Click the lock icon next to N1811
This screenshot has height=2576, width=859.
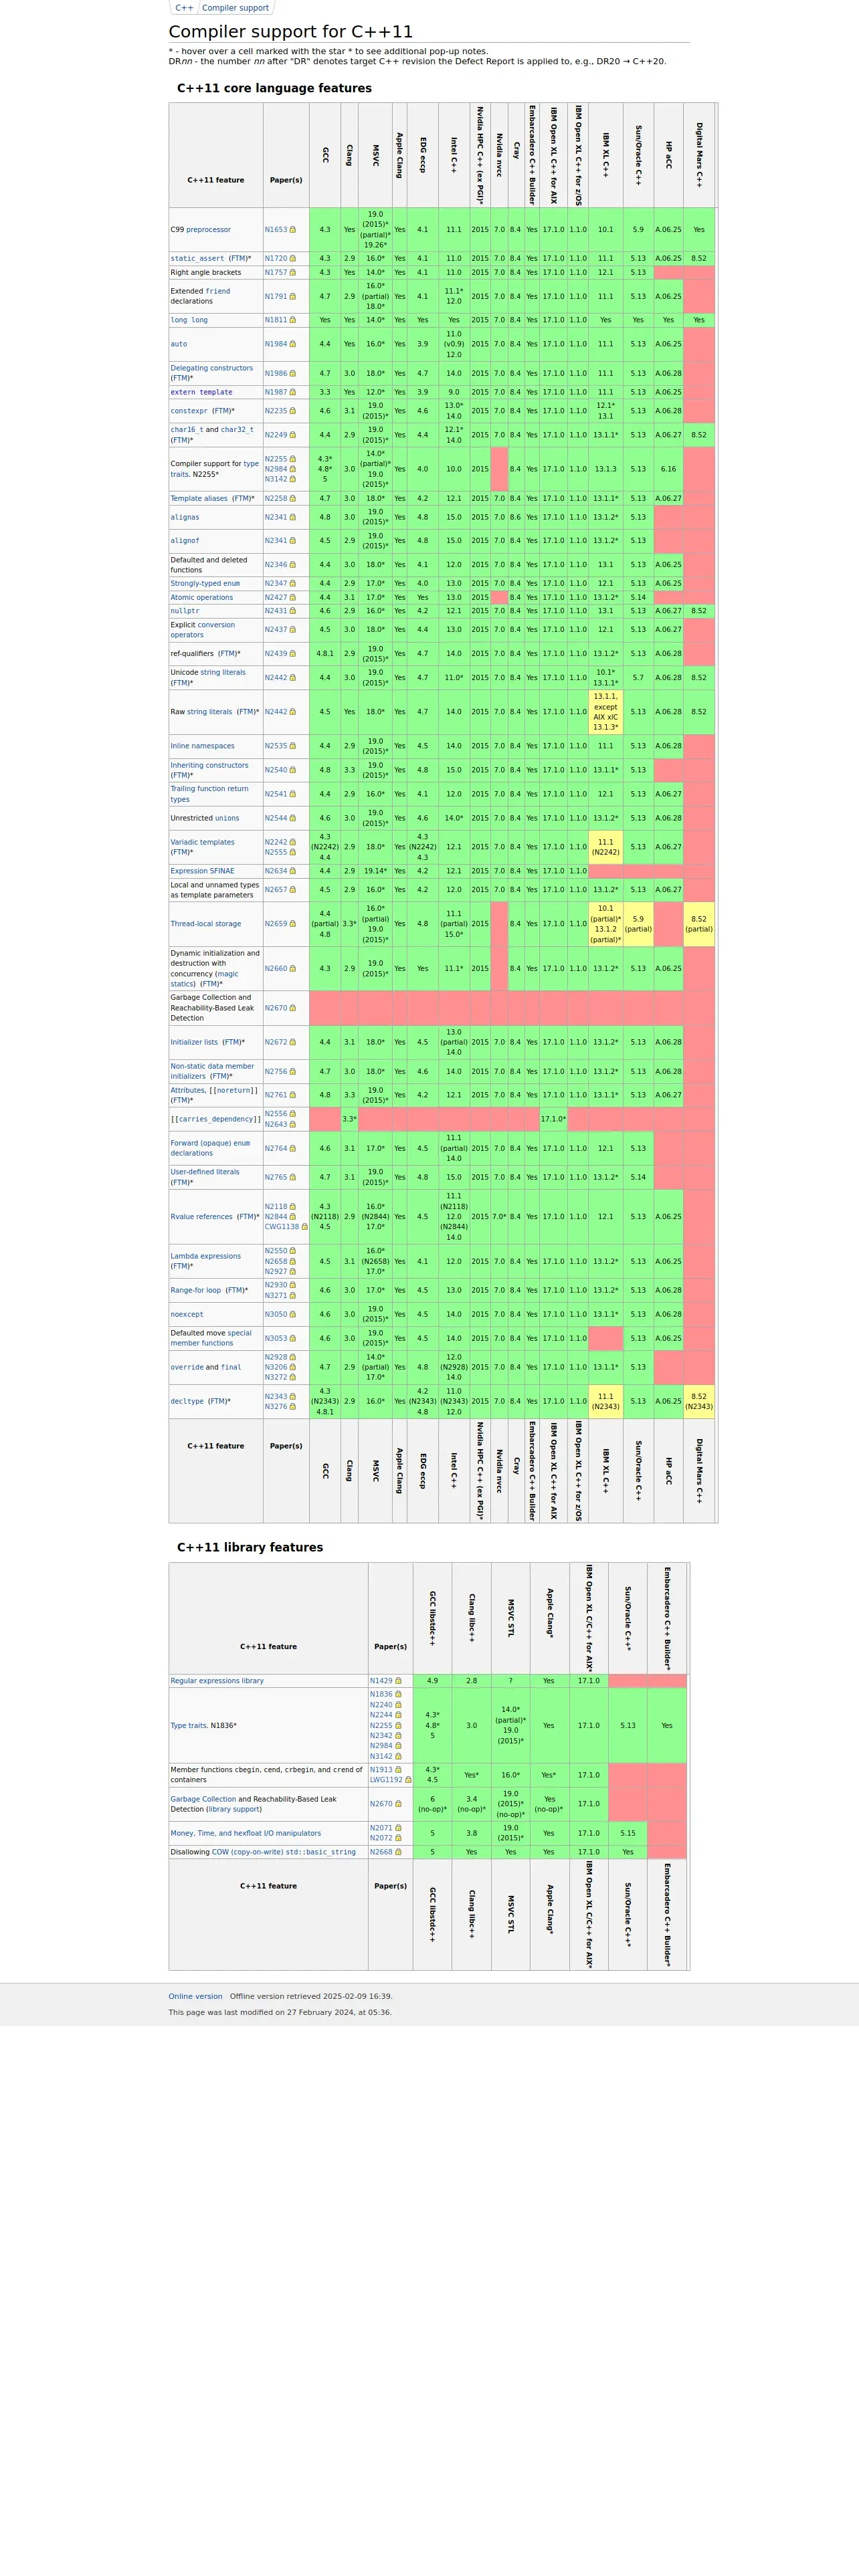(x=293, y=320)
